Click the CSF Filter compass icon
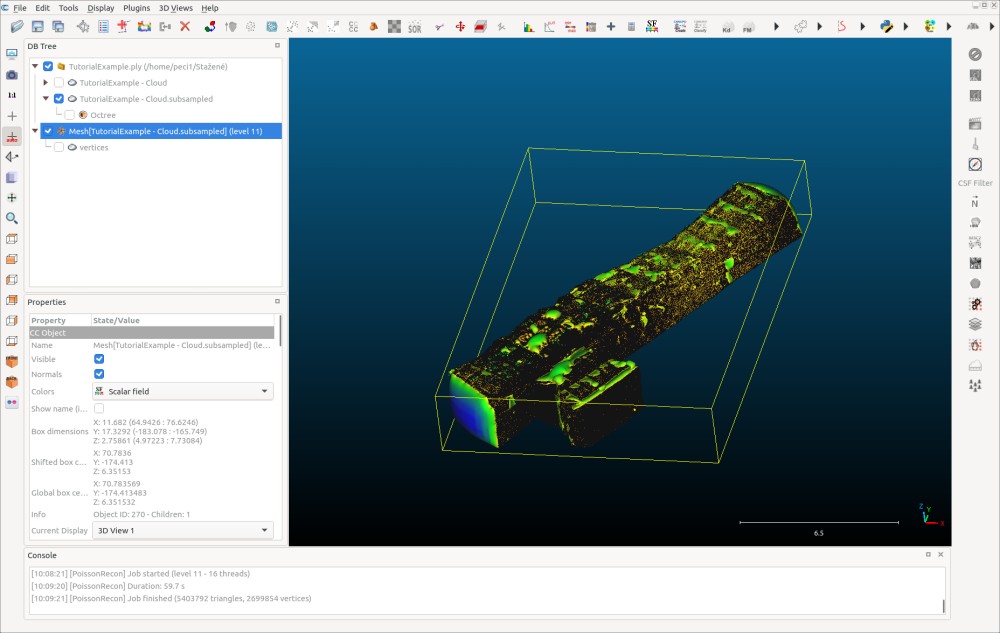This screenshot has width=1000, height=633. [x=975, y=164]
